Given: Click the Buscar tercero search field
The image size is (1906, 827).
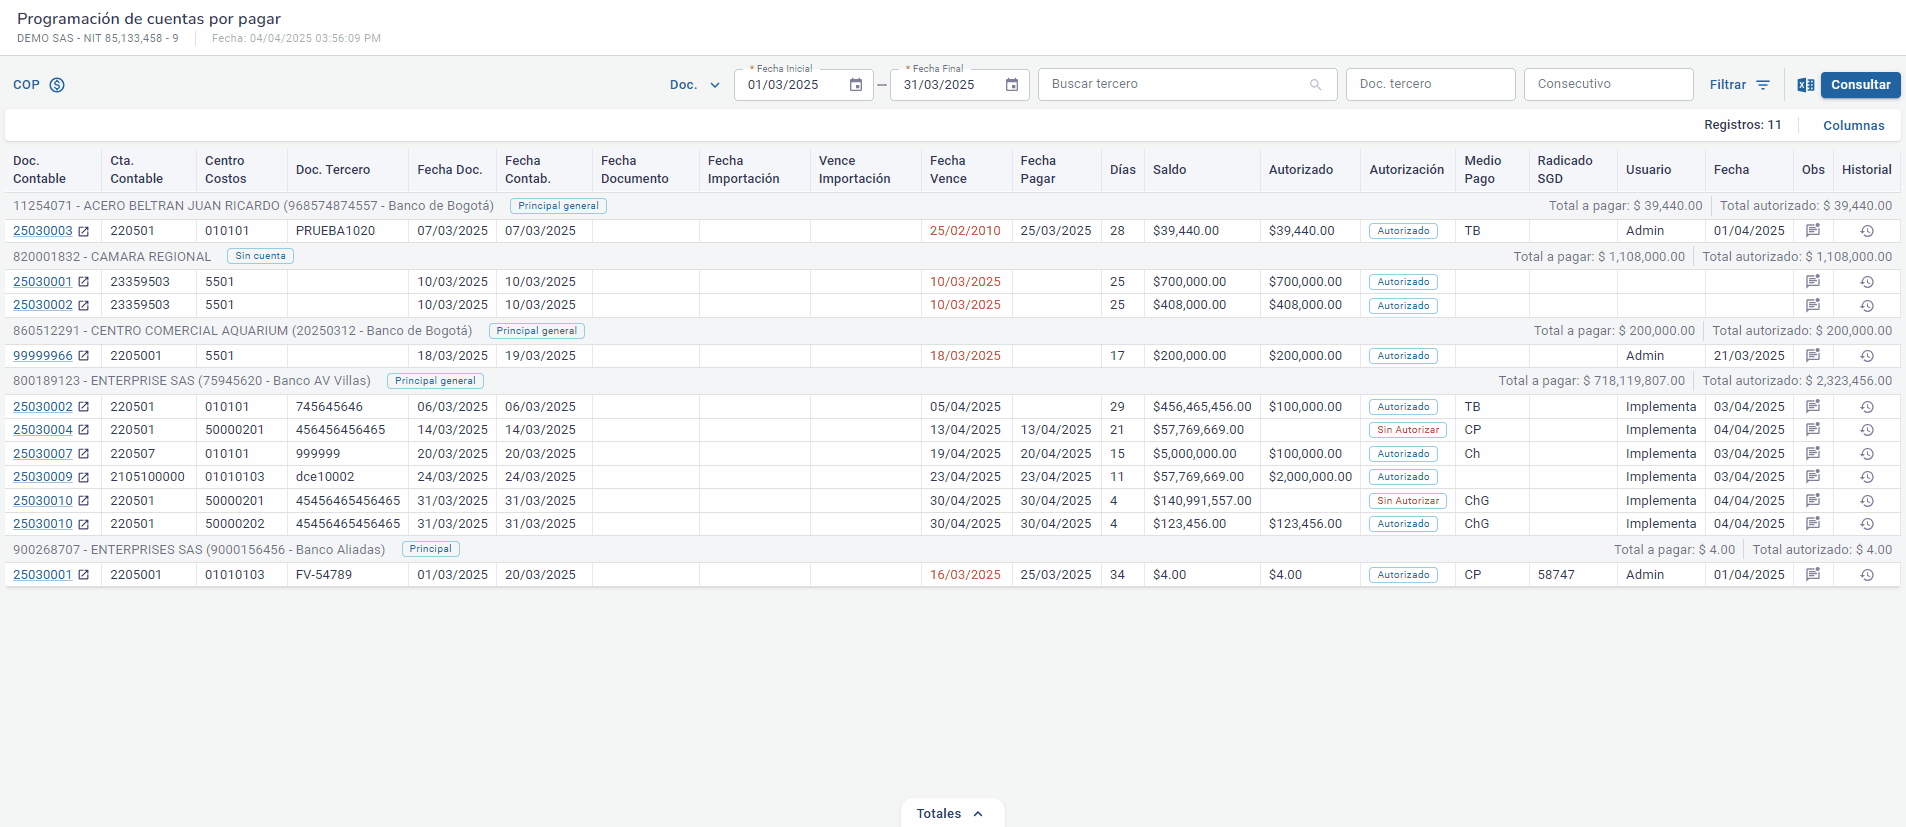Looking at the screenshot, I should point(1187,85).
